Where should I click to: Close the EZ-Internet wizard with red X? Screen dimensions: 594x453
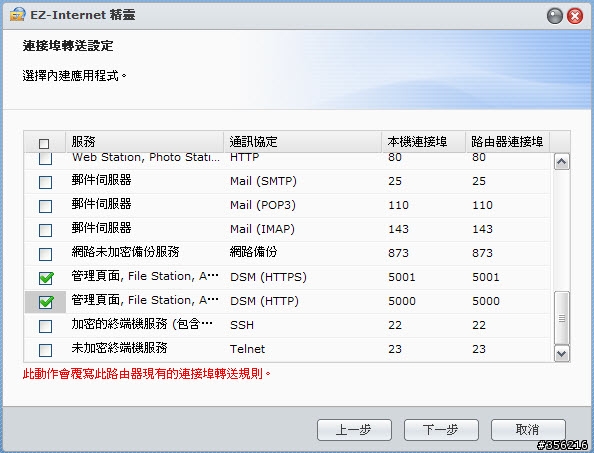click(575, 16)
